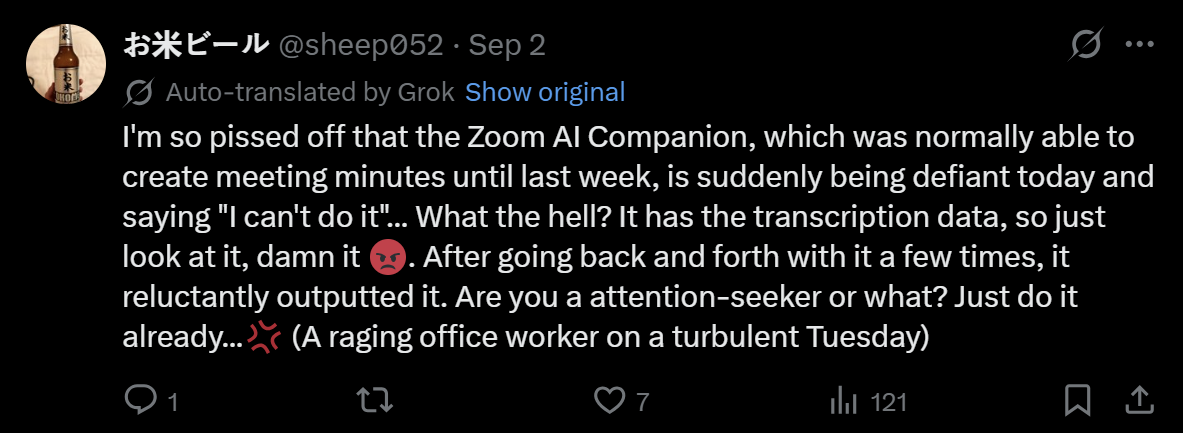
Task: Click the share post icon
Action: pyautogui.click(x=1139, y=401)
